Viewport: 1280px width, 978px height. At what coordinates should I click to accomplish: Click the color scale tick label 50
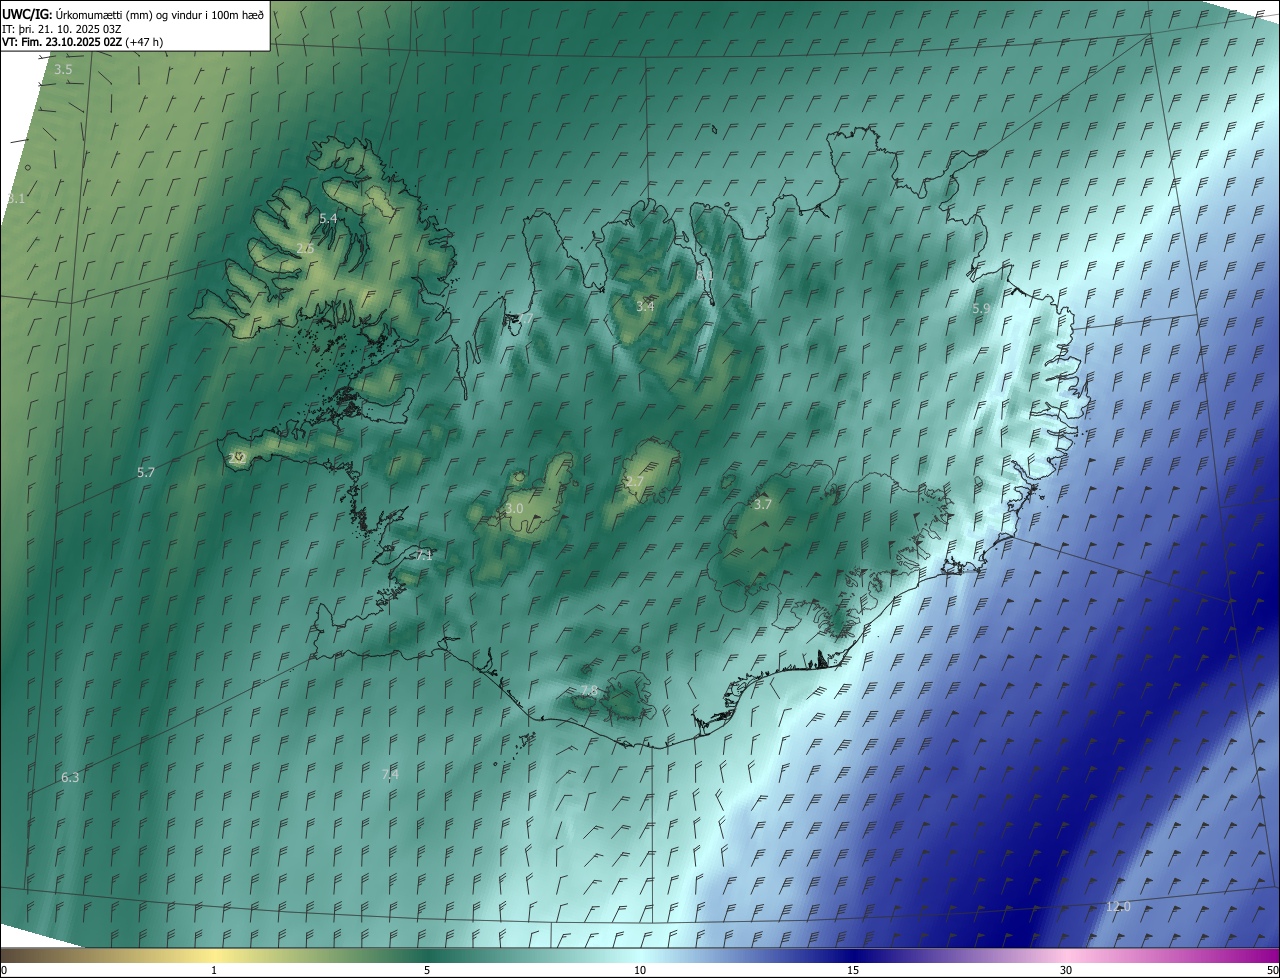coord(1273,970)
